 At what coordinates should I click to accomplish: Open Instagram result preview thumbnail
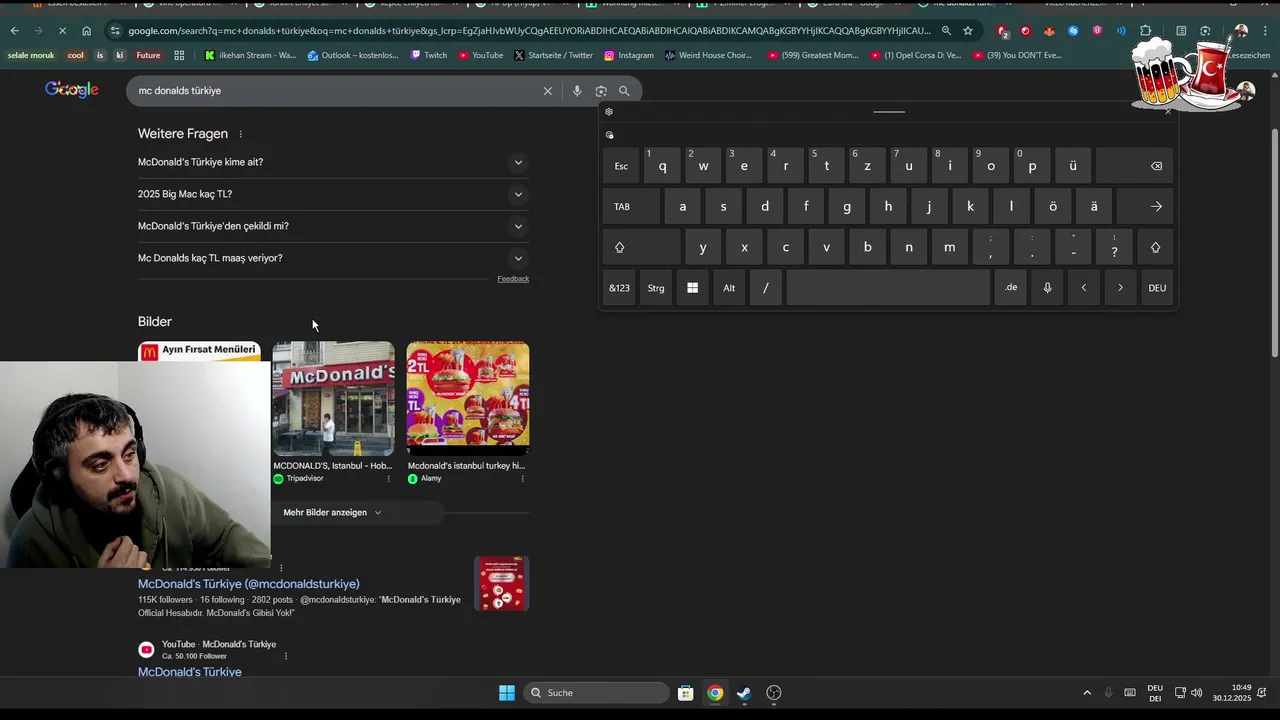(501, 583)
